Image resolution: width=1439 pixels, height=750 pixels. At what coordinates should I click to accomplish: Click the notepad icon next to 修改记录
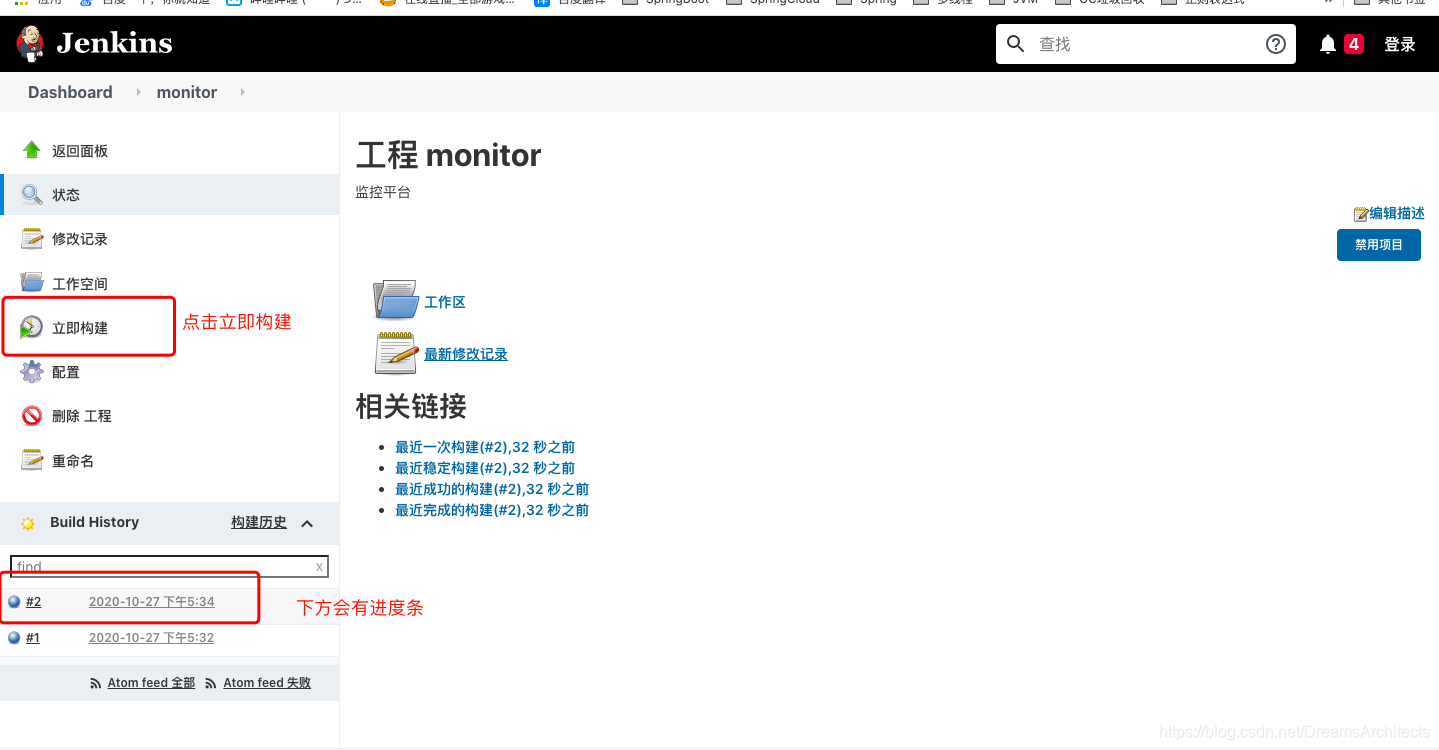(x=32, y=238)
